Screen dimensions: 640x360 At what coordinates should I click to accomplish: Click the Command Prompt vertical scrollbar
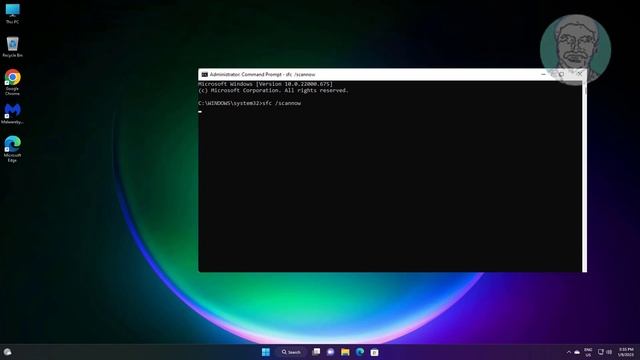tap(584, 176)
